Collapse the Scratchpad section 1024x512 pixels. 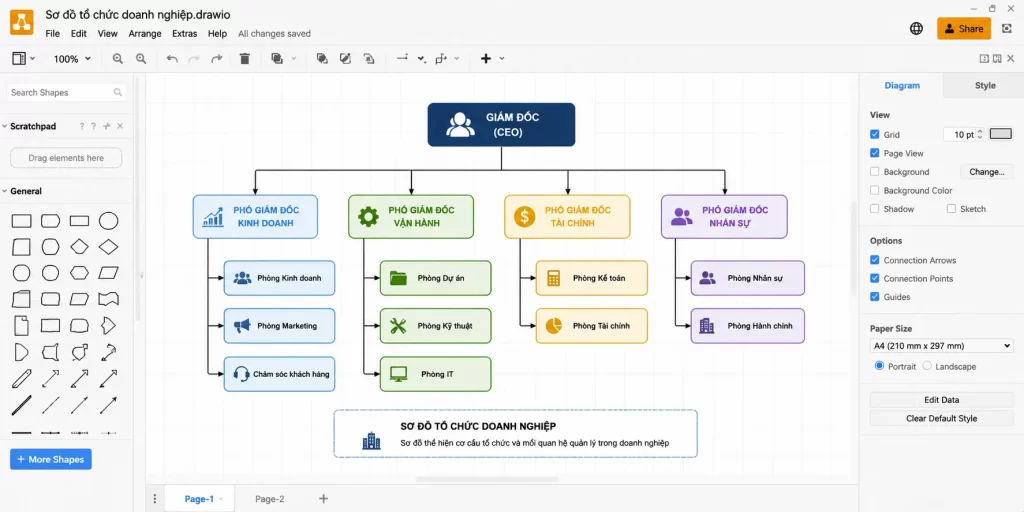tap(5, 127)
